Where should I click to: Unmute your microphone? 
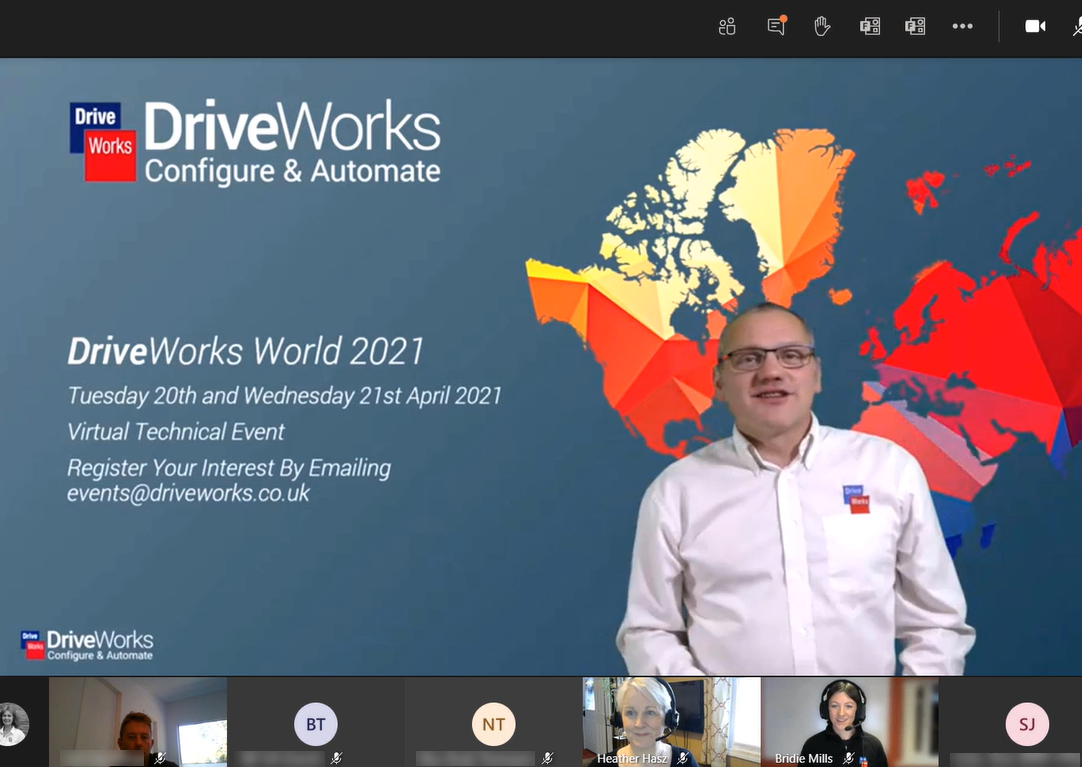[x=1077, y=26]
